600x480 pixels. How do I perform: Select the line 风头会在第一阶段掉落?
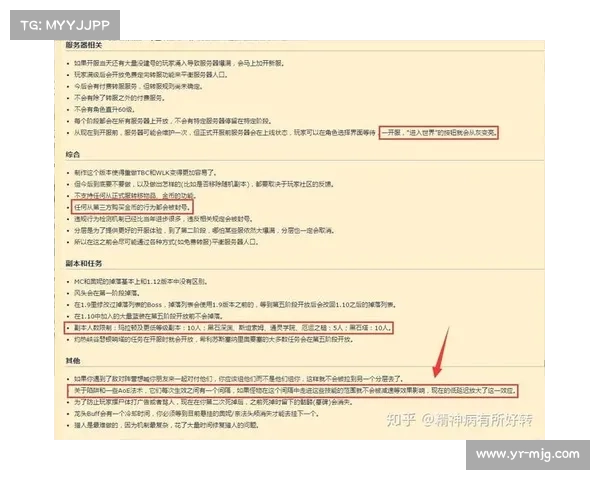(x=107, y=293)
